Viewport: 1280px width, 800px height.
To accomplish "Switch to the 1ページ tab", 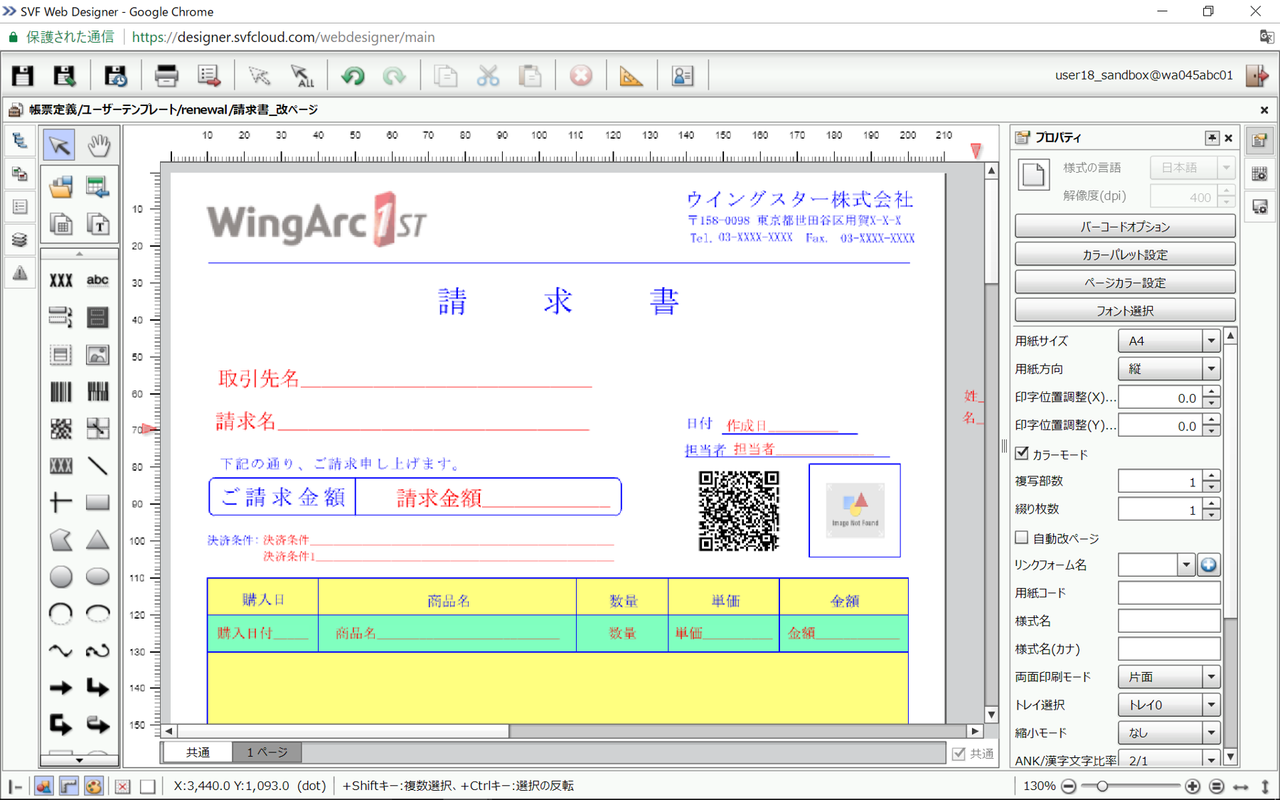I will (x=267, y=753).
